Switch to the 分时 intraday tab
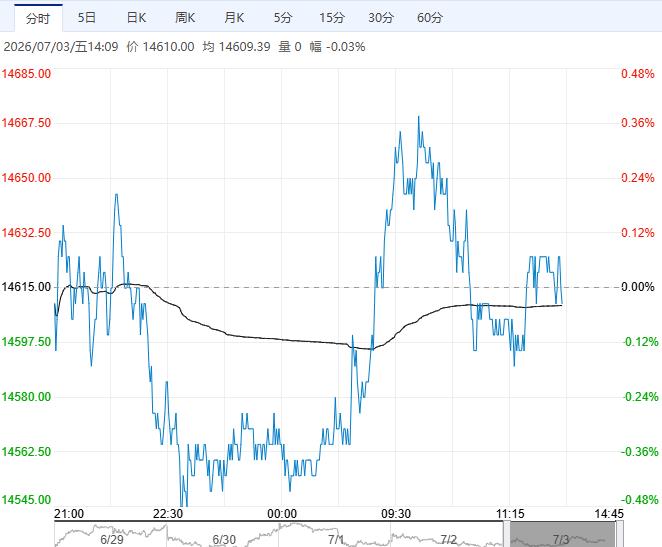Screen dimensions: 662x547 point(38,18)
